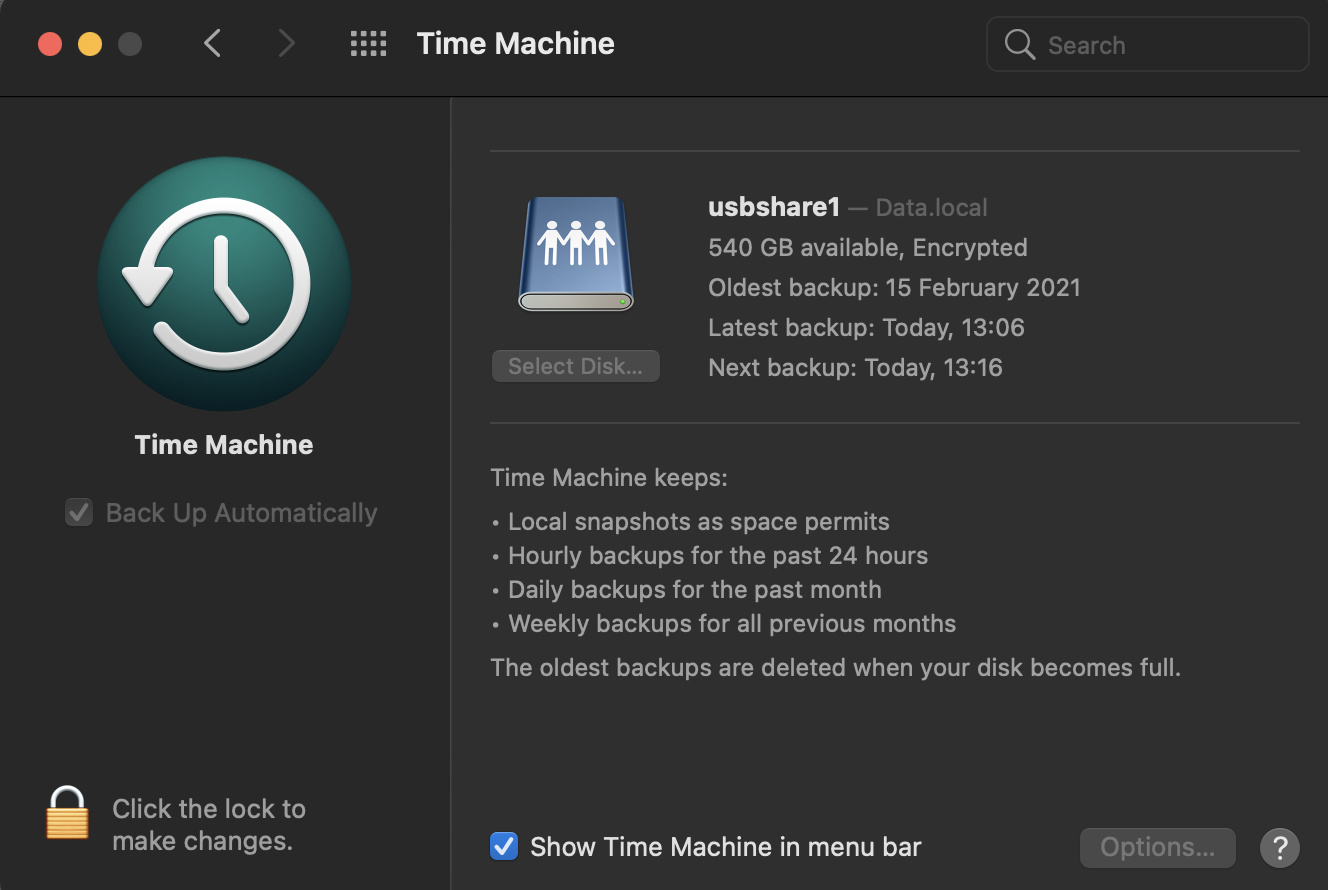Open the Select Disk dialog
The width and height of the screenshot is (1328, 890).
click(x=575, y=366)
